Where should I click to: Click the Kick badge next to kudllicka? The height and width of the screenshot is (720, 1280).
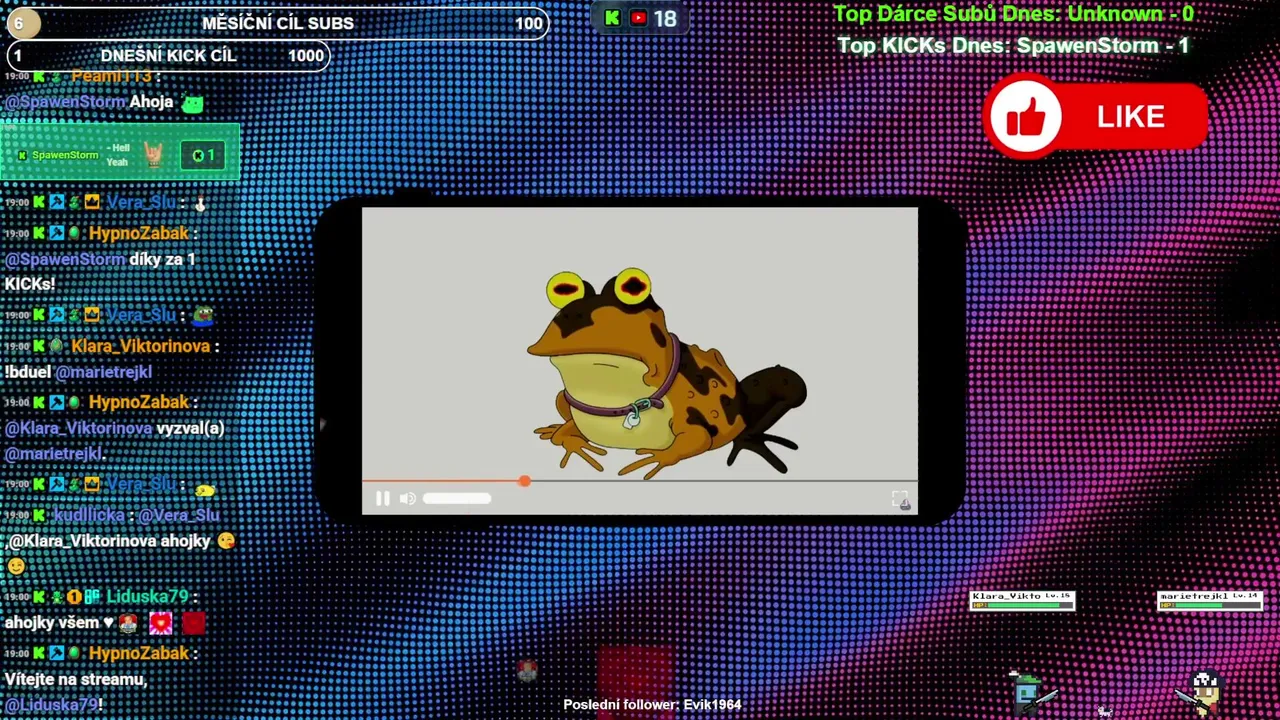39,515
